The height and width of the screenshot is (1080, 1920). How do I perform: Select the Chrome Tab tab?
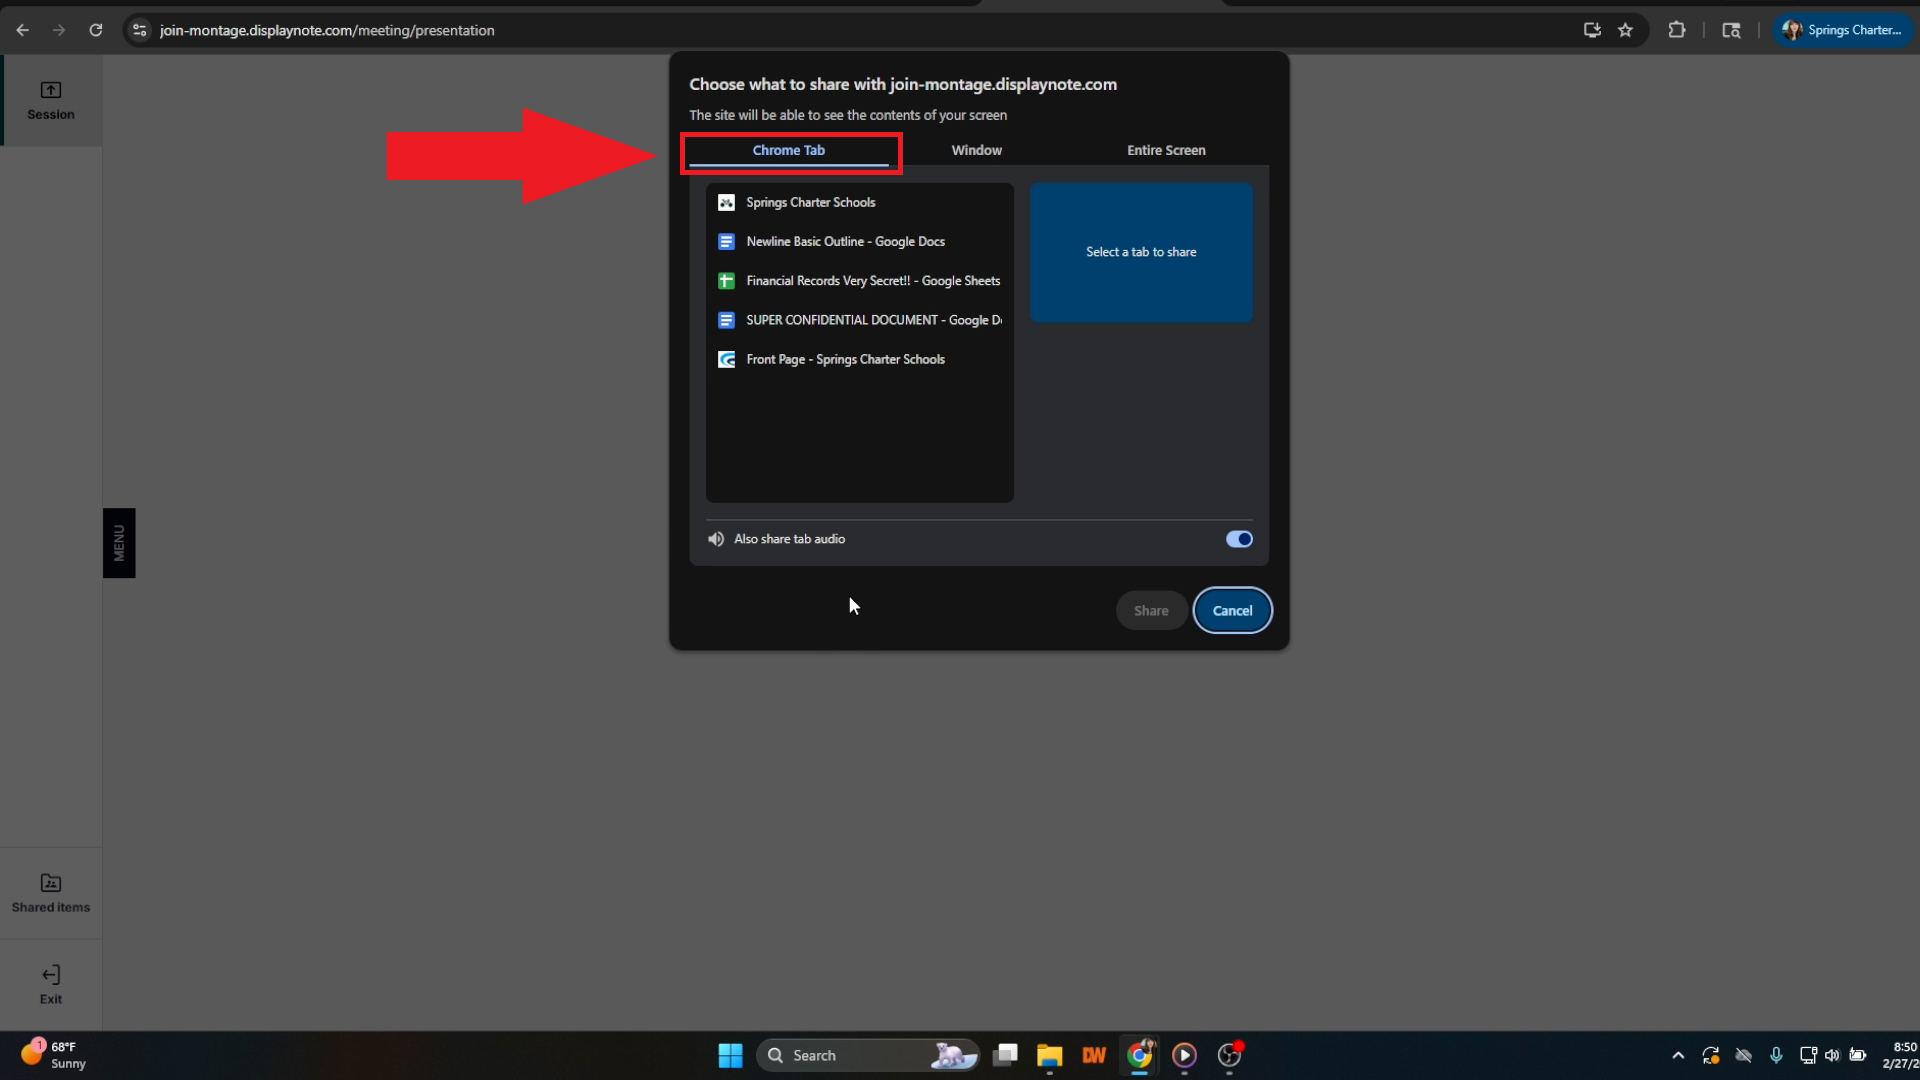[788, 150]
